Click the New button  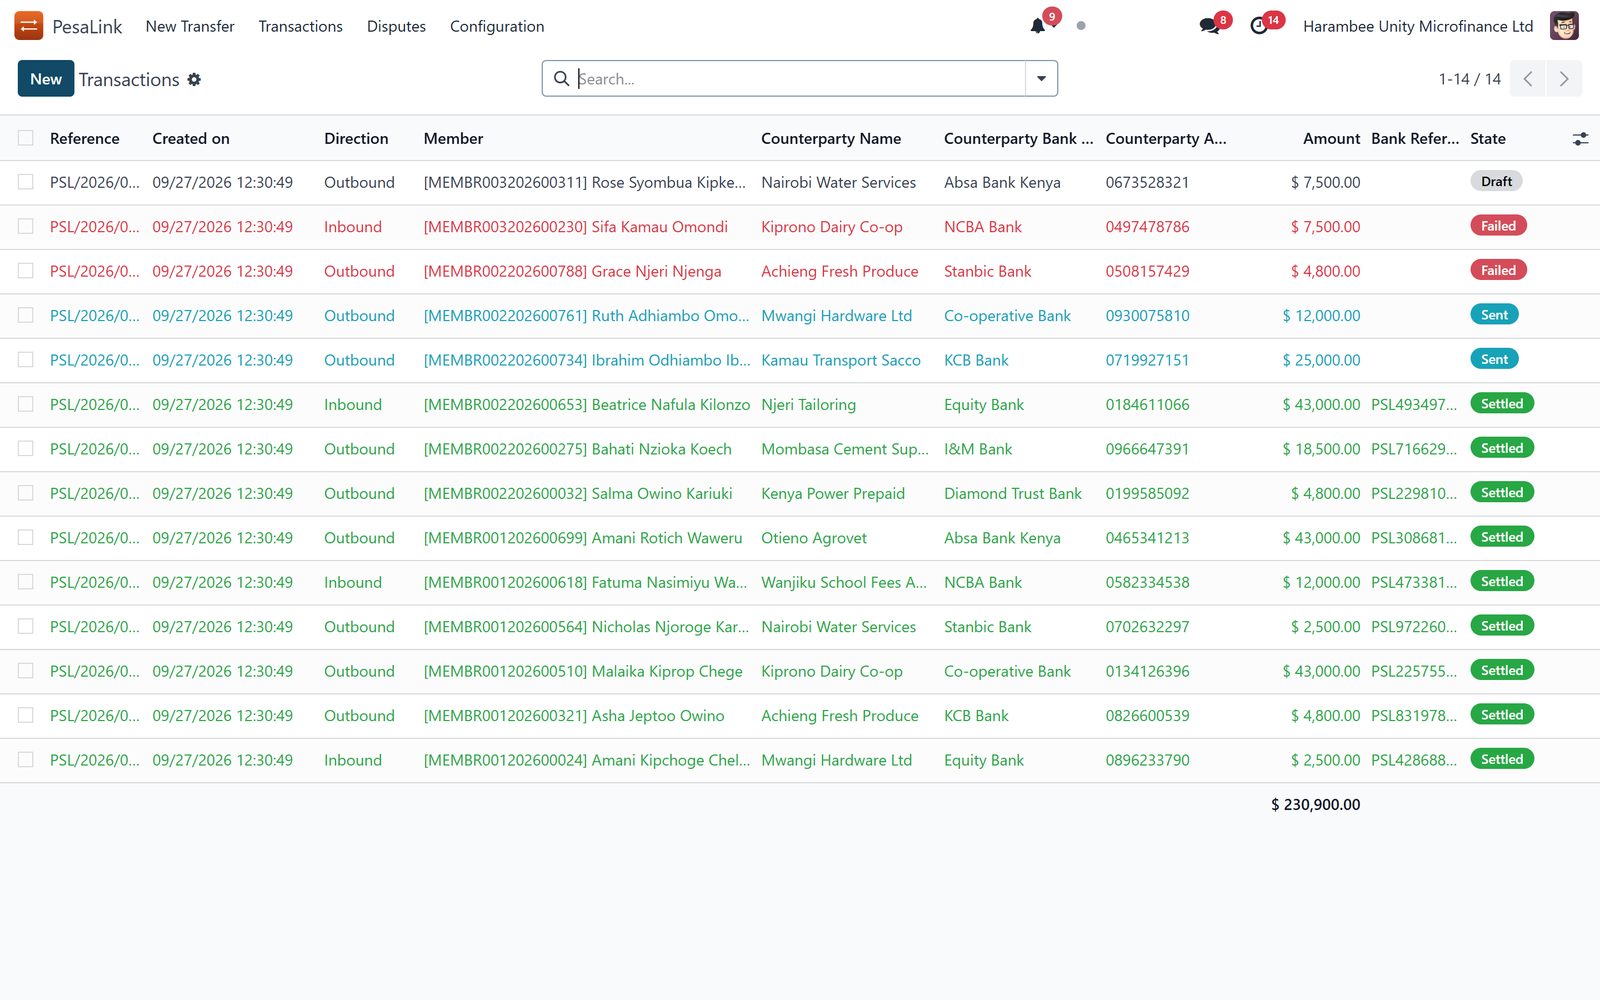(x=46, y=79)
